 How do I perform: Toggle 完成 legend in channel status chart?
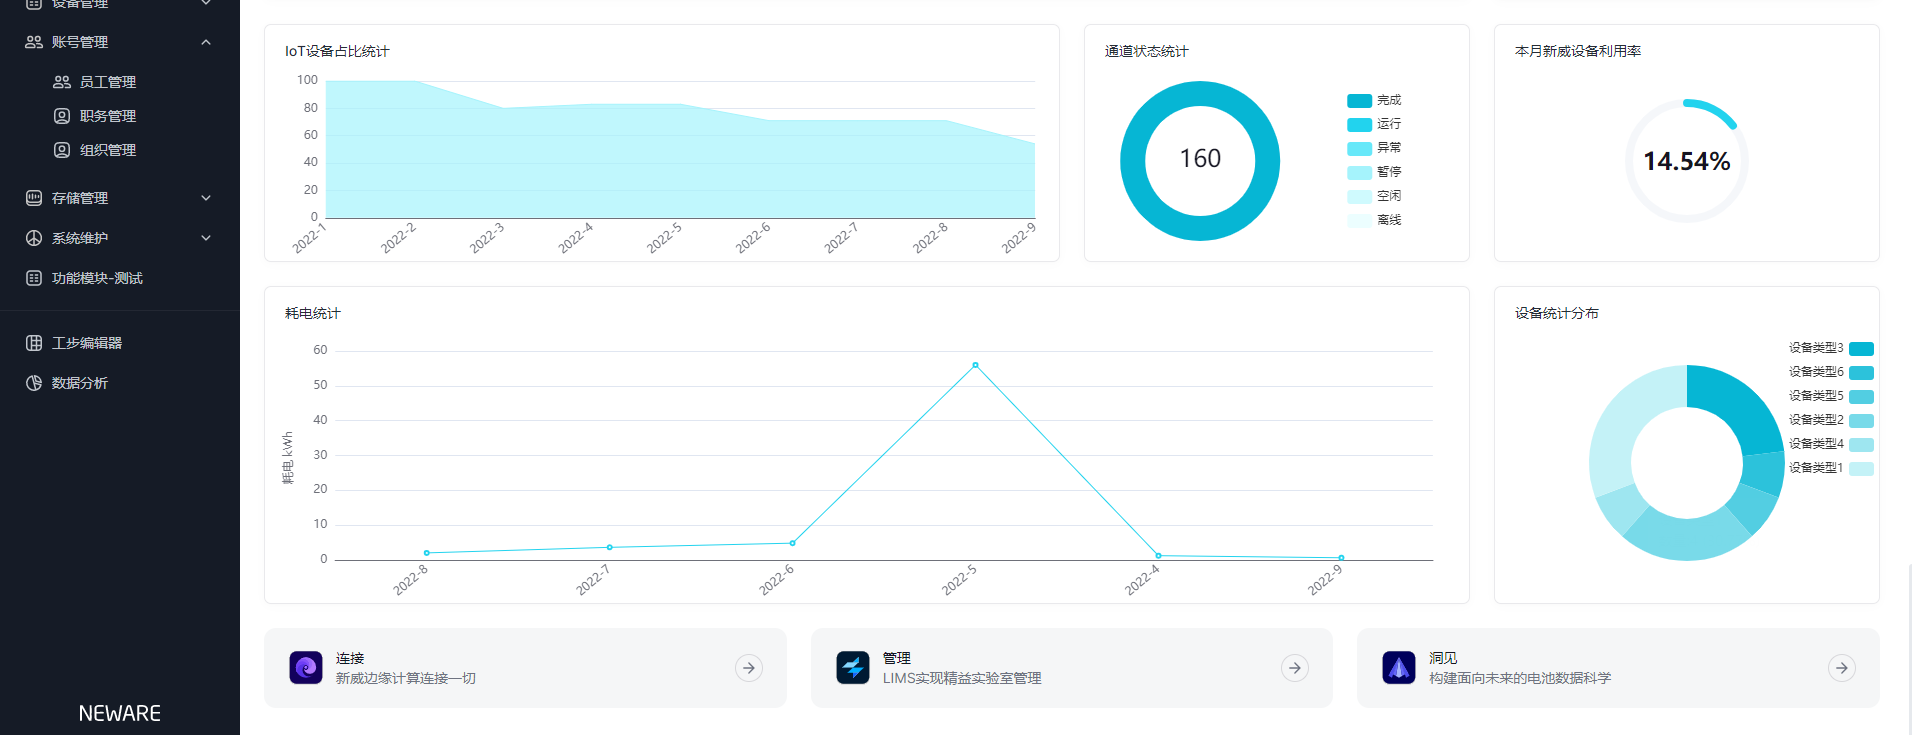point(1374,100)
